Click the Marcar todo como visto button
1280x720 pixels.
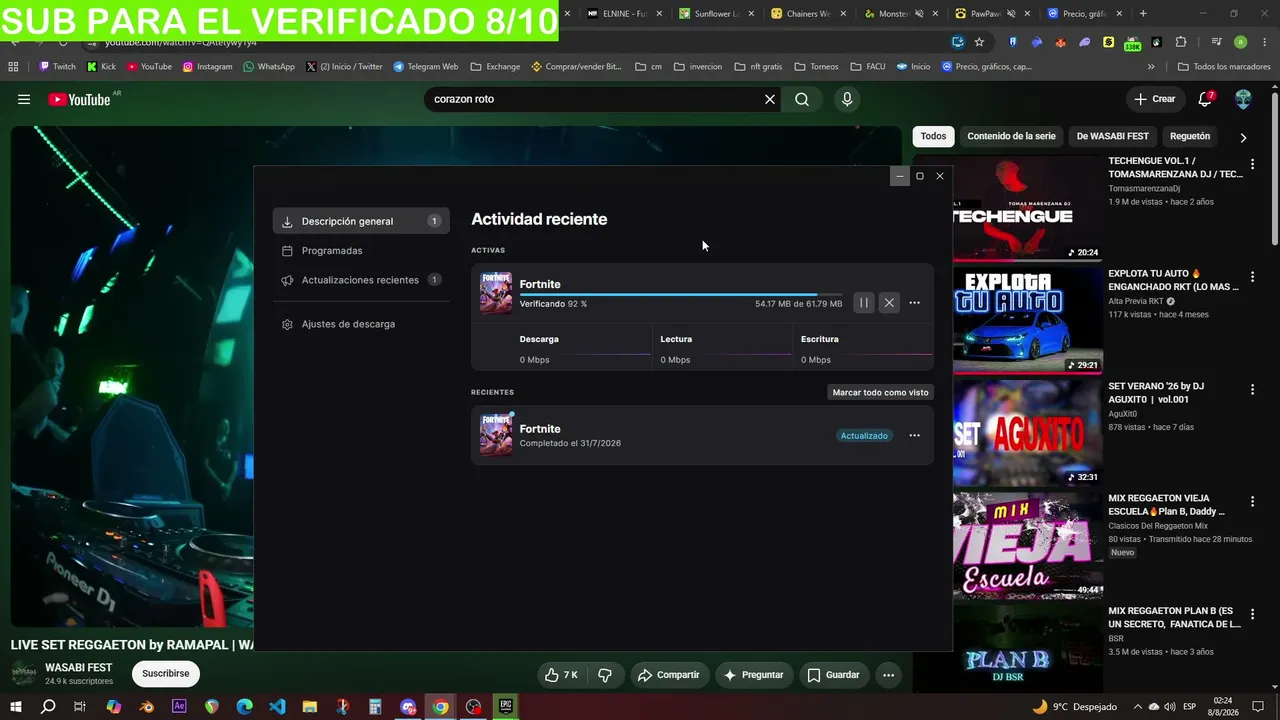pos(881,392)
